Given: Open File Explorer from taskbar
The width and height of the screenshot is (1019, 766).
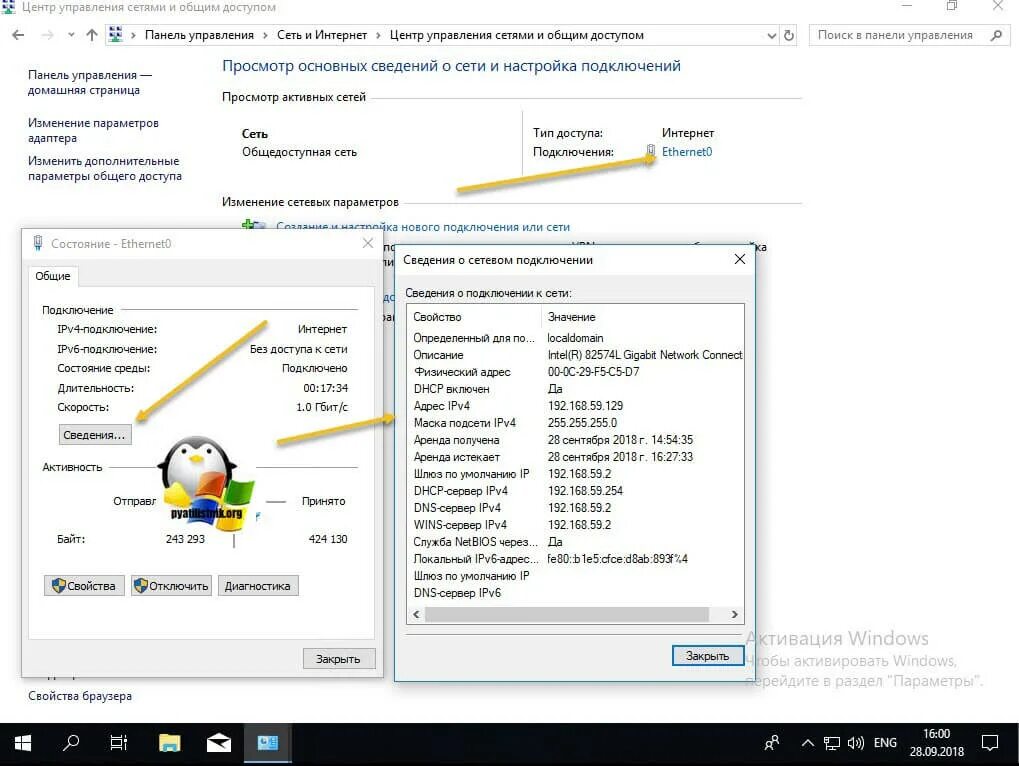Looking at the screenshot, I should coord(170,743).
